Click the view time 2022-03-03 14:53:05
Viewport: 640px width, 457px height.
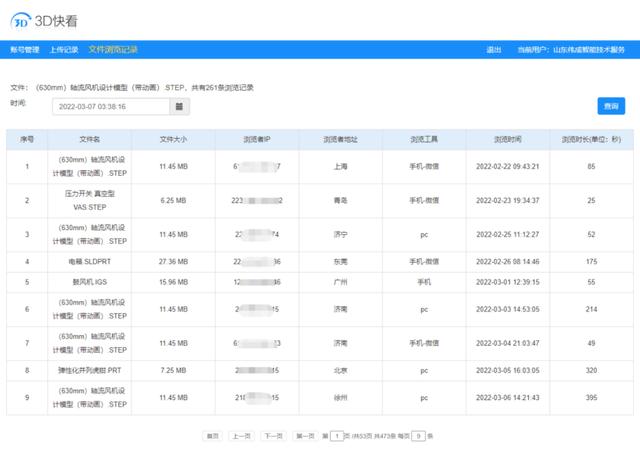[508, 309]
